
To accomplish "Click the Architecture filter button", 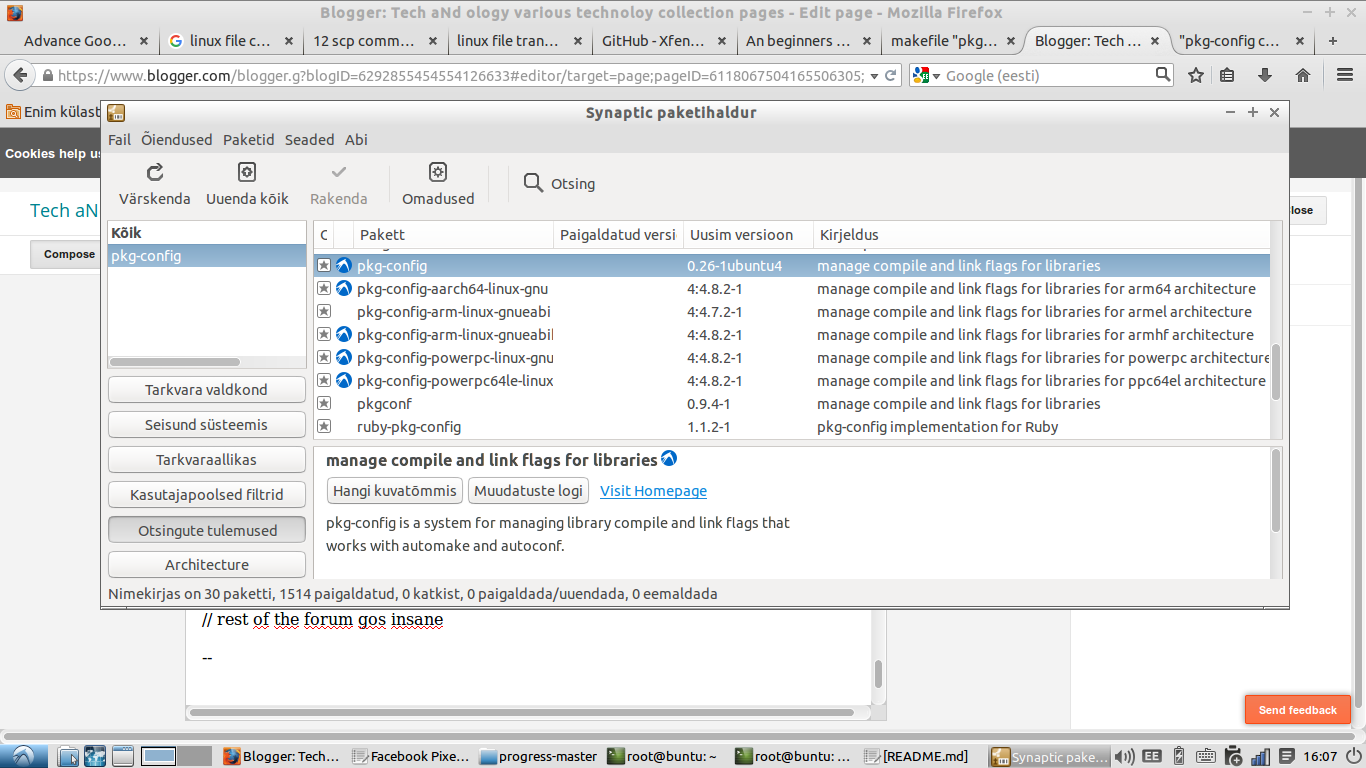I will pyautogui.click(x=206, y=564).
